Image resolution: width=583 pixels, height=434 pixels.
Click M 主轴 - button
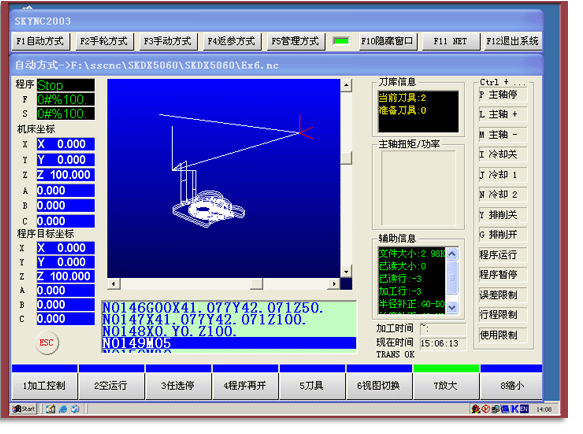pos(502,135)
